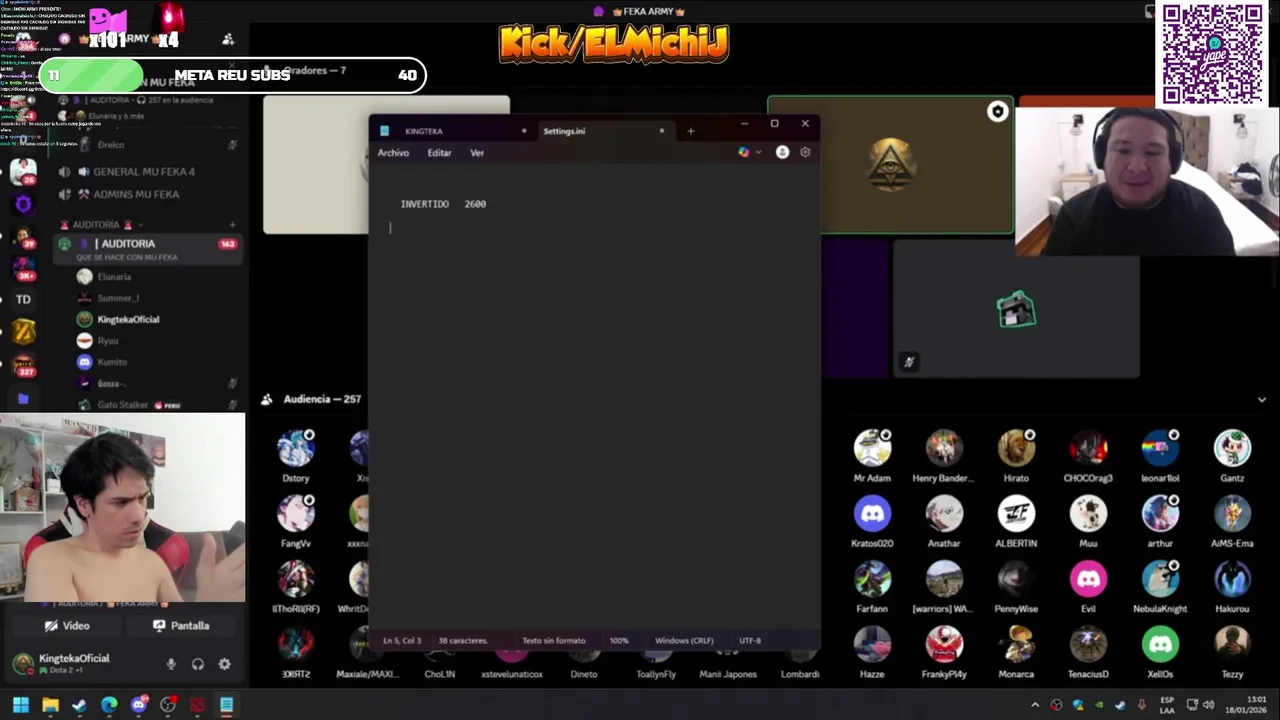Open Notepad from the taskbar

tap(227, 705)
